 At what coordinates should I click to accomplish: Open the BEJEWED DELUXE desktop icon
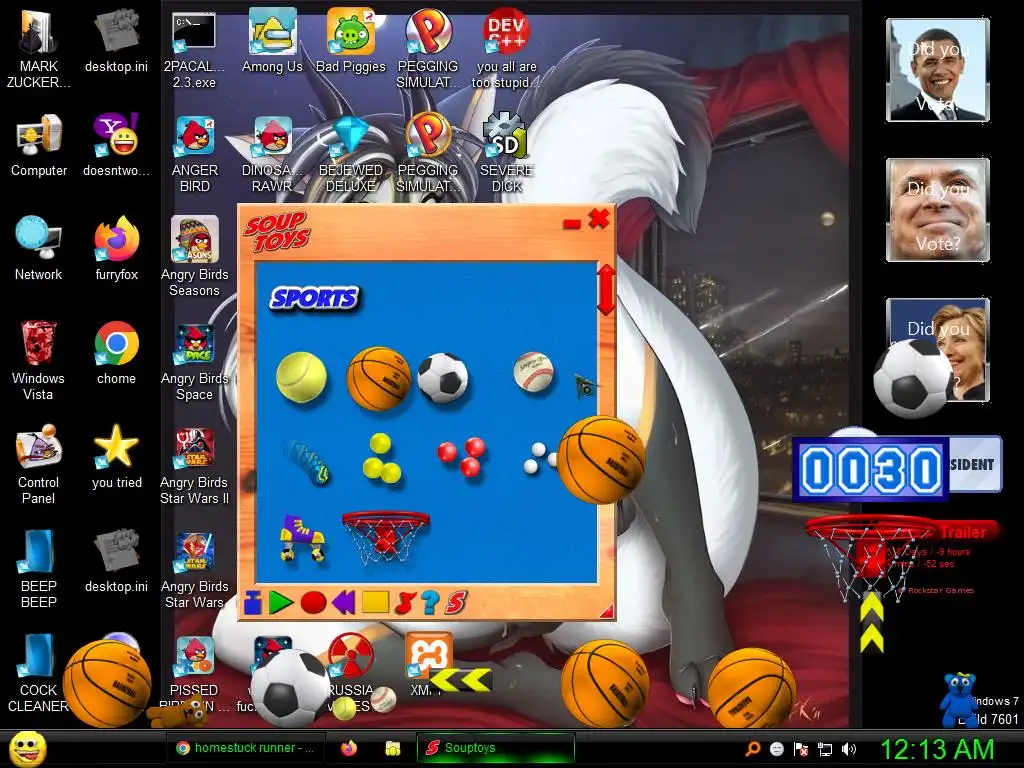351,154
